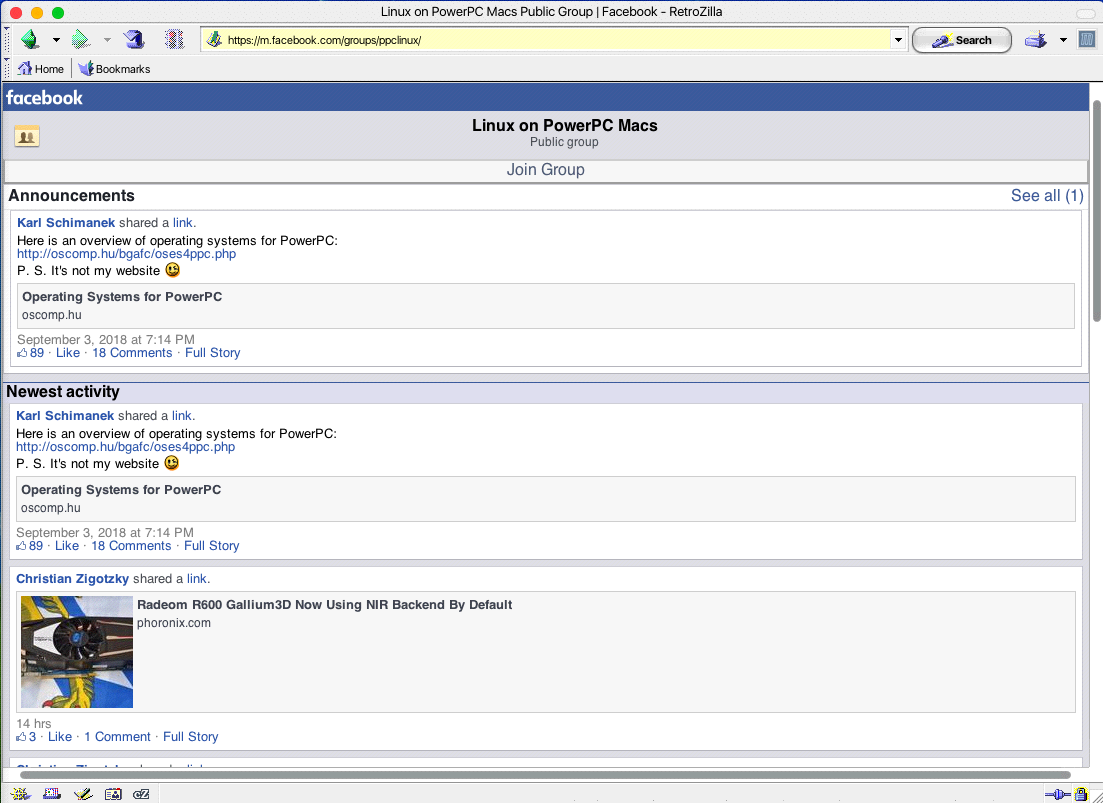Toggle the toolbars with the title bar pill button
This screenshot has height=803, width=1103.
pos(1085,12)
